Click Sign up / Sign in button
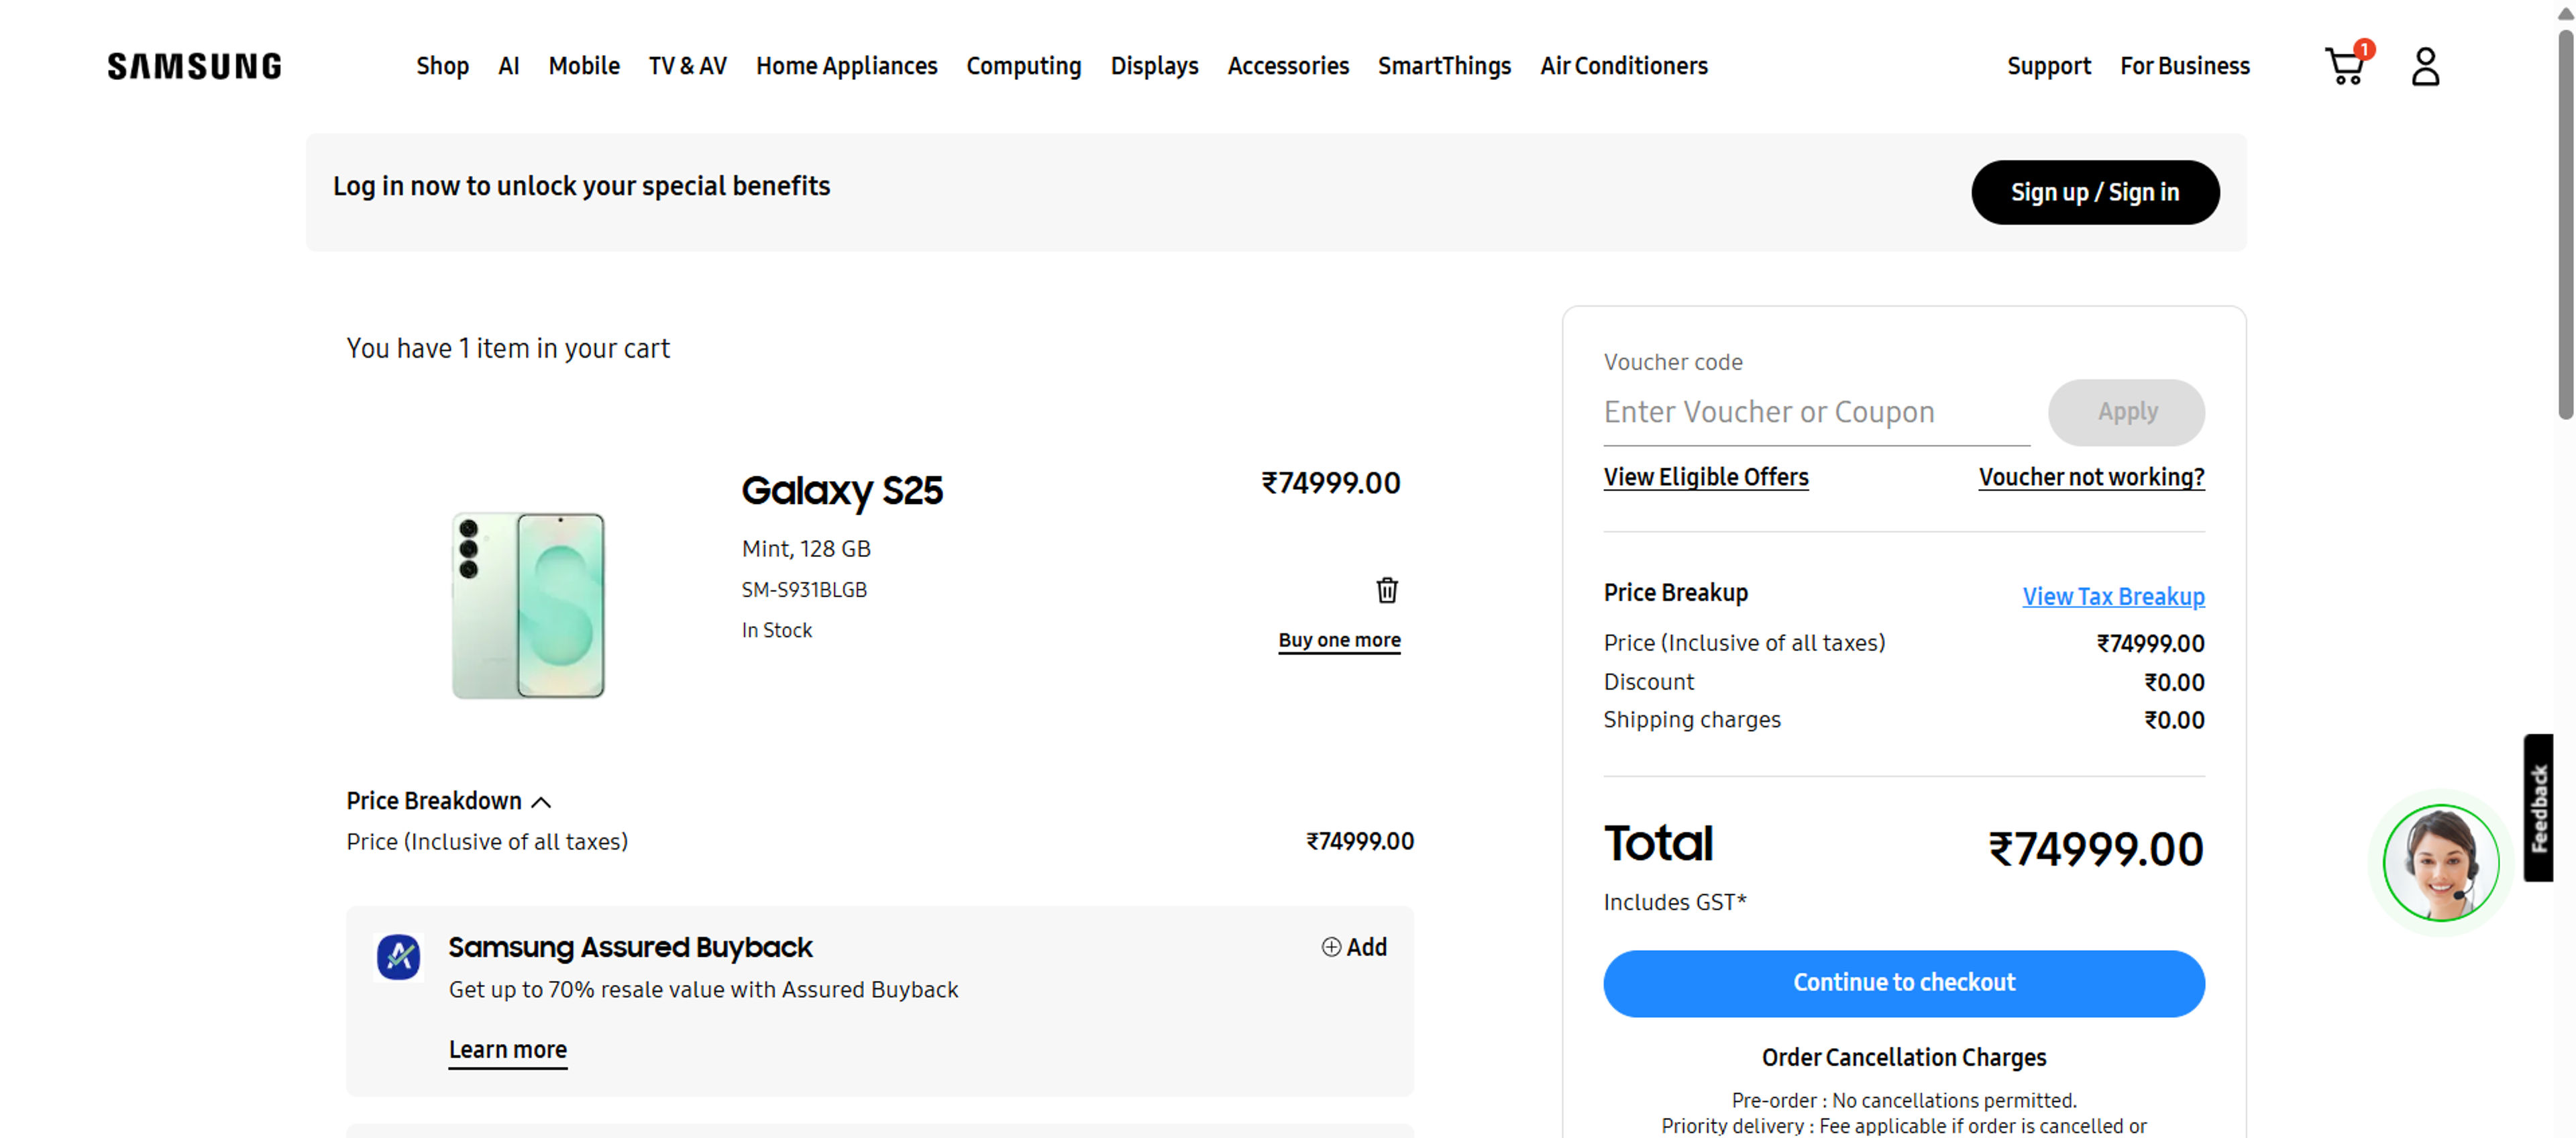 point(2094,192)
